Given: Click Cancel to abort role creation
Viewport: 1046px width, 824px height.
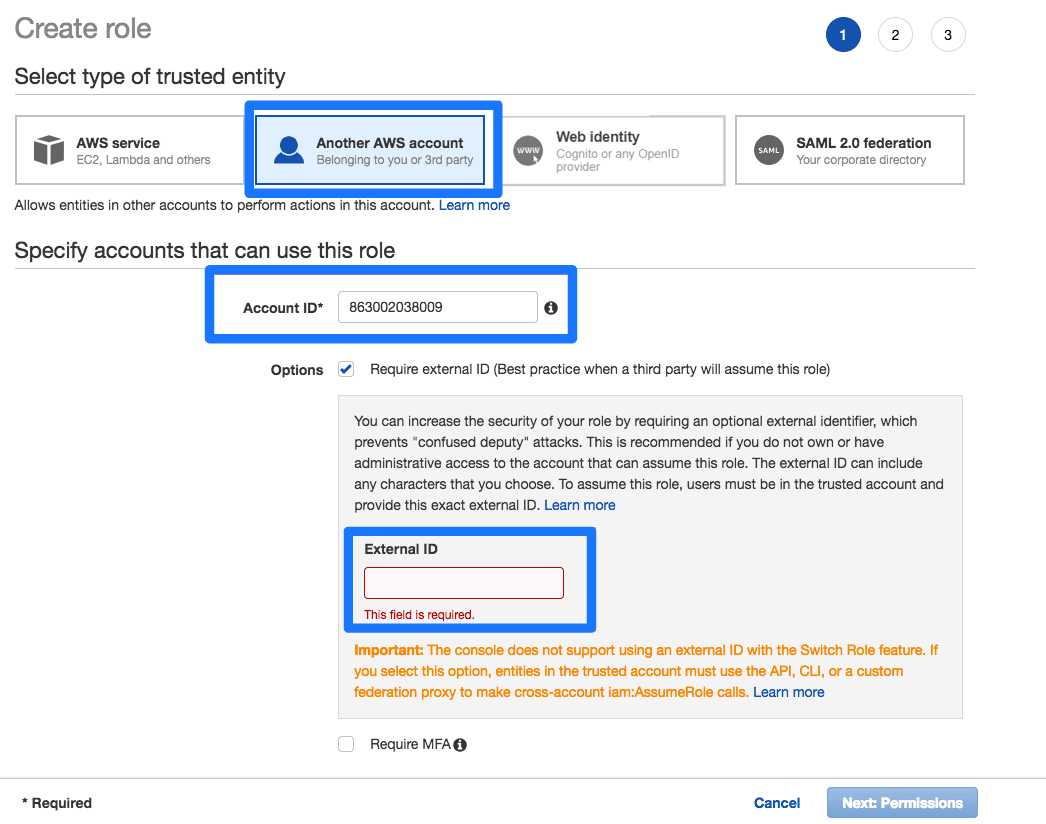Looking at the screenshot, I should click(776, 803).
